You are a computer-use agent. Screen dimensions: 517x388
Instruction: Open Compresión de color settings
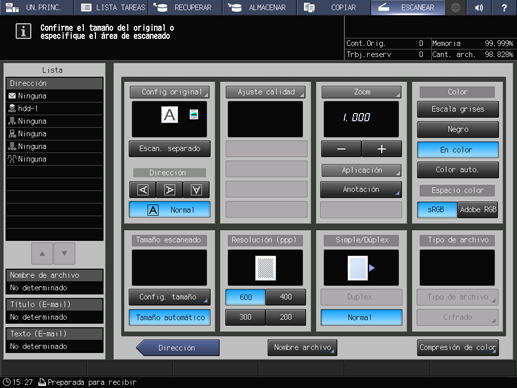point(458,348)
